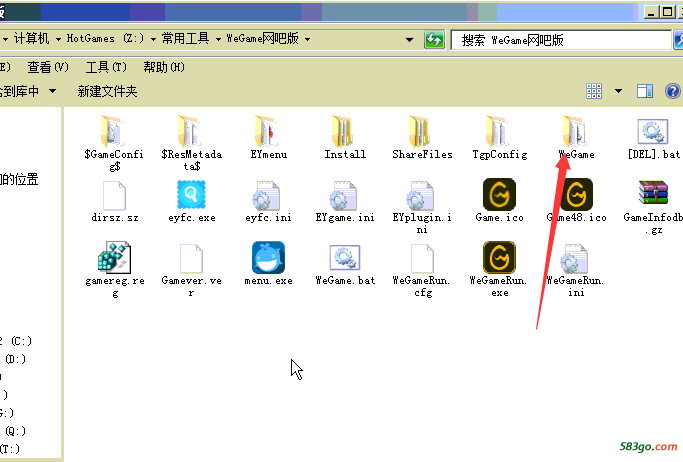
Task: Expand the arrow before HotGames (Z:) in the path
Action: [x=58, y=39]
